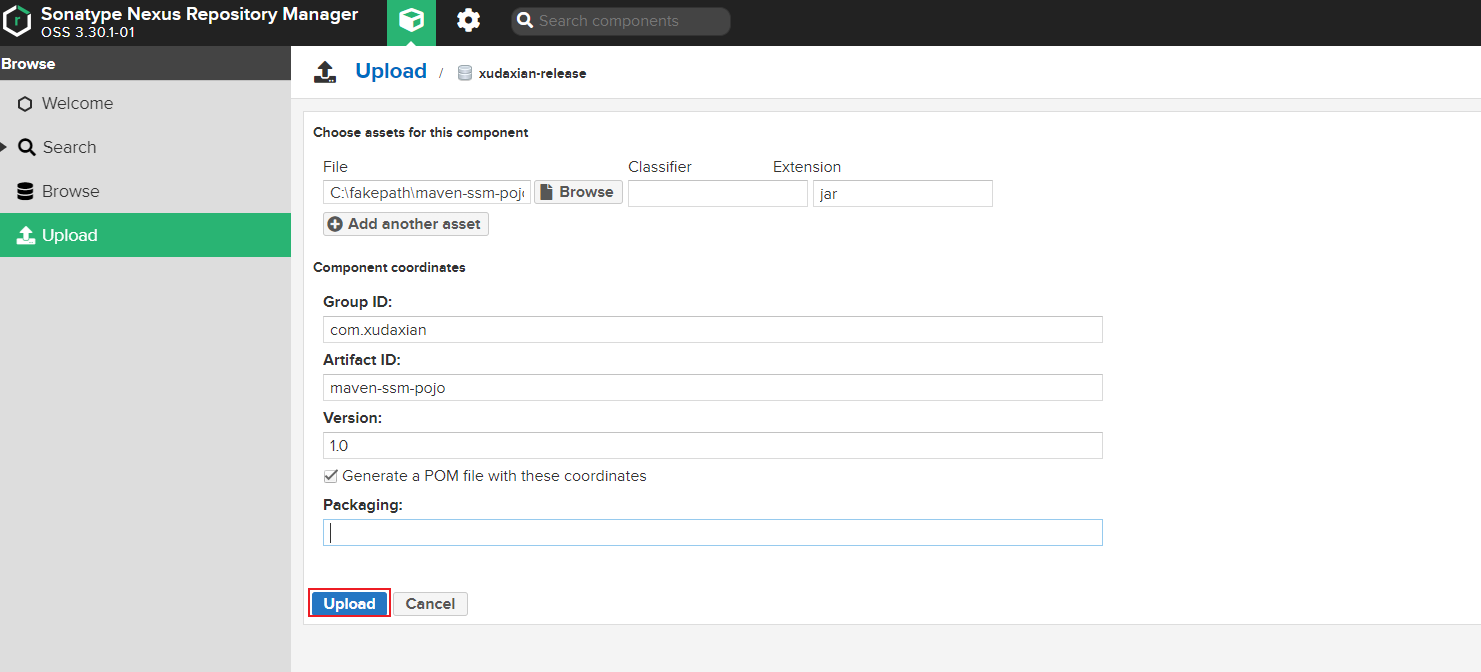Click the xudaxian-release breadcrumb text
The height and width of the screenshot is (672, 1481).
[x=532, y=74]
